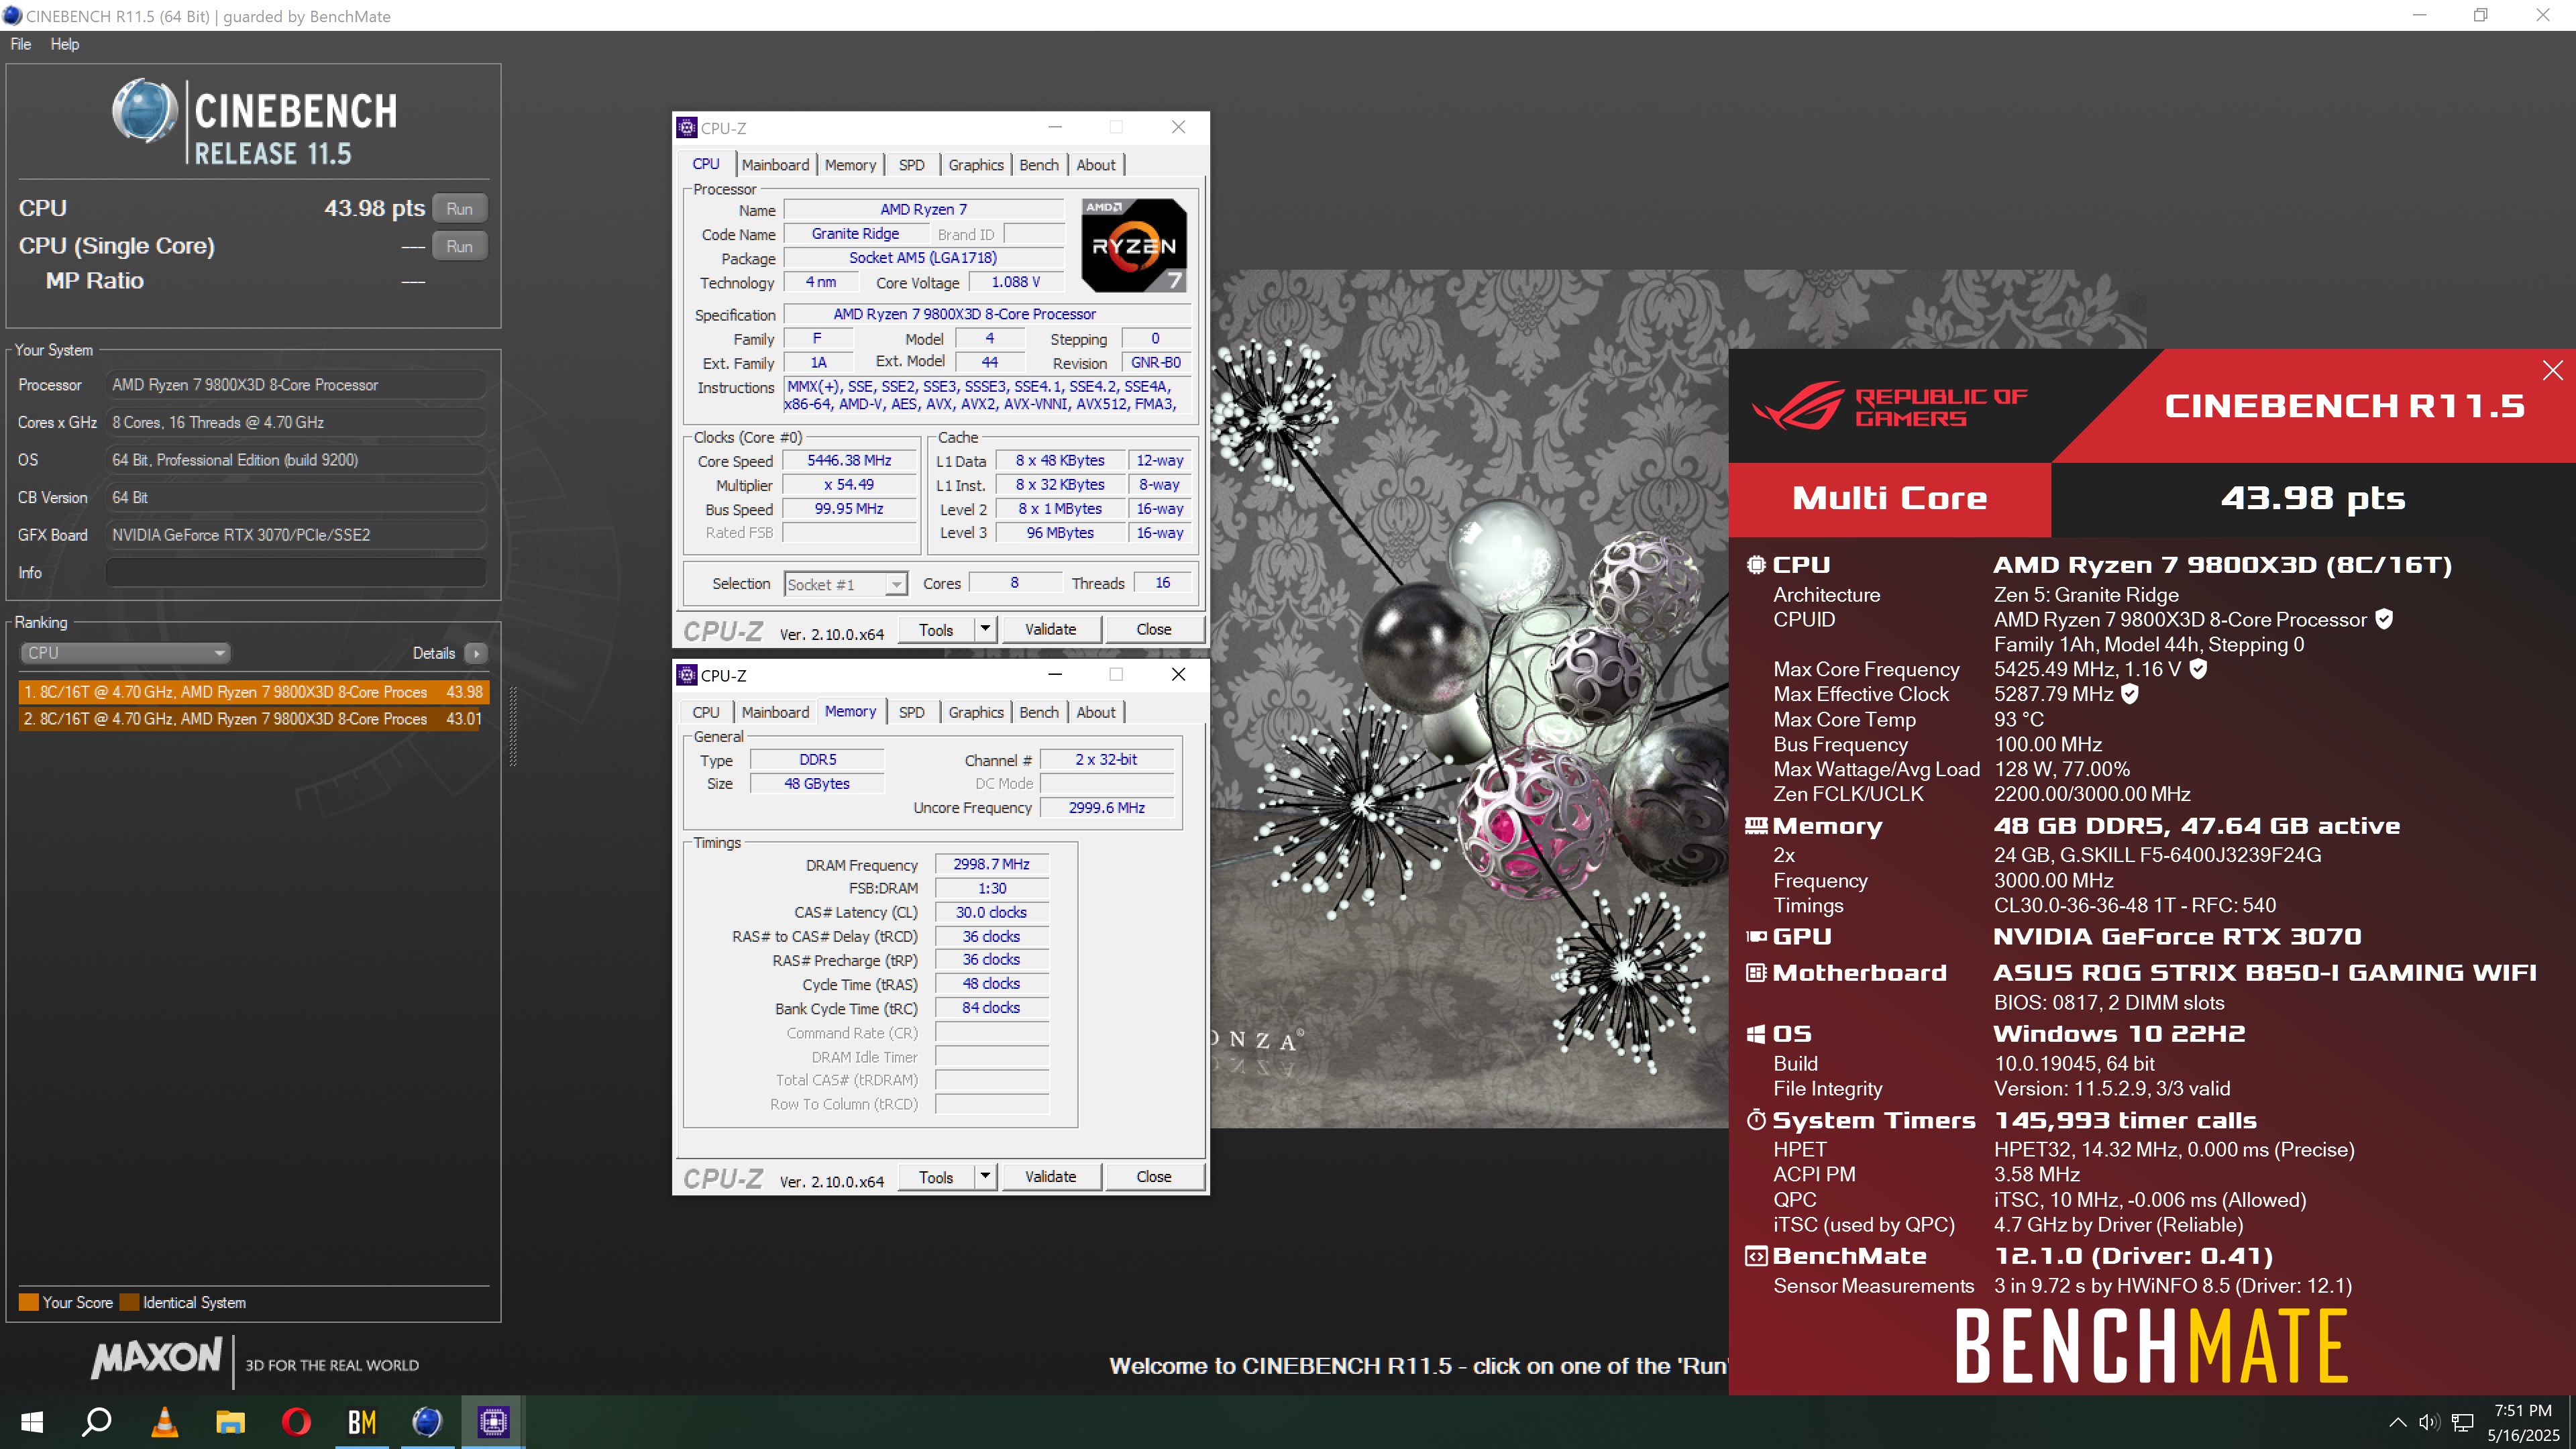Open the taskbar search icon

tap(97, 1421)
